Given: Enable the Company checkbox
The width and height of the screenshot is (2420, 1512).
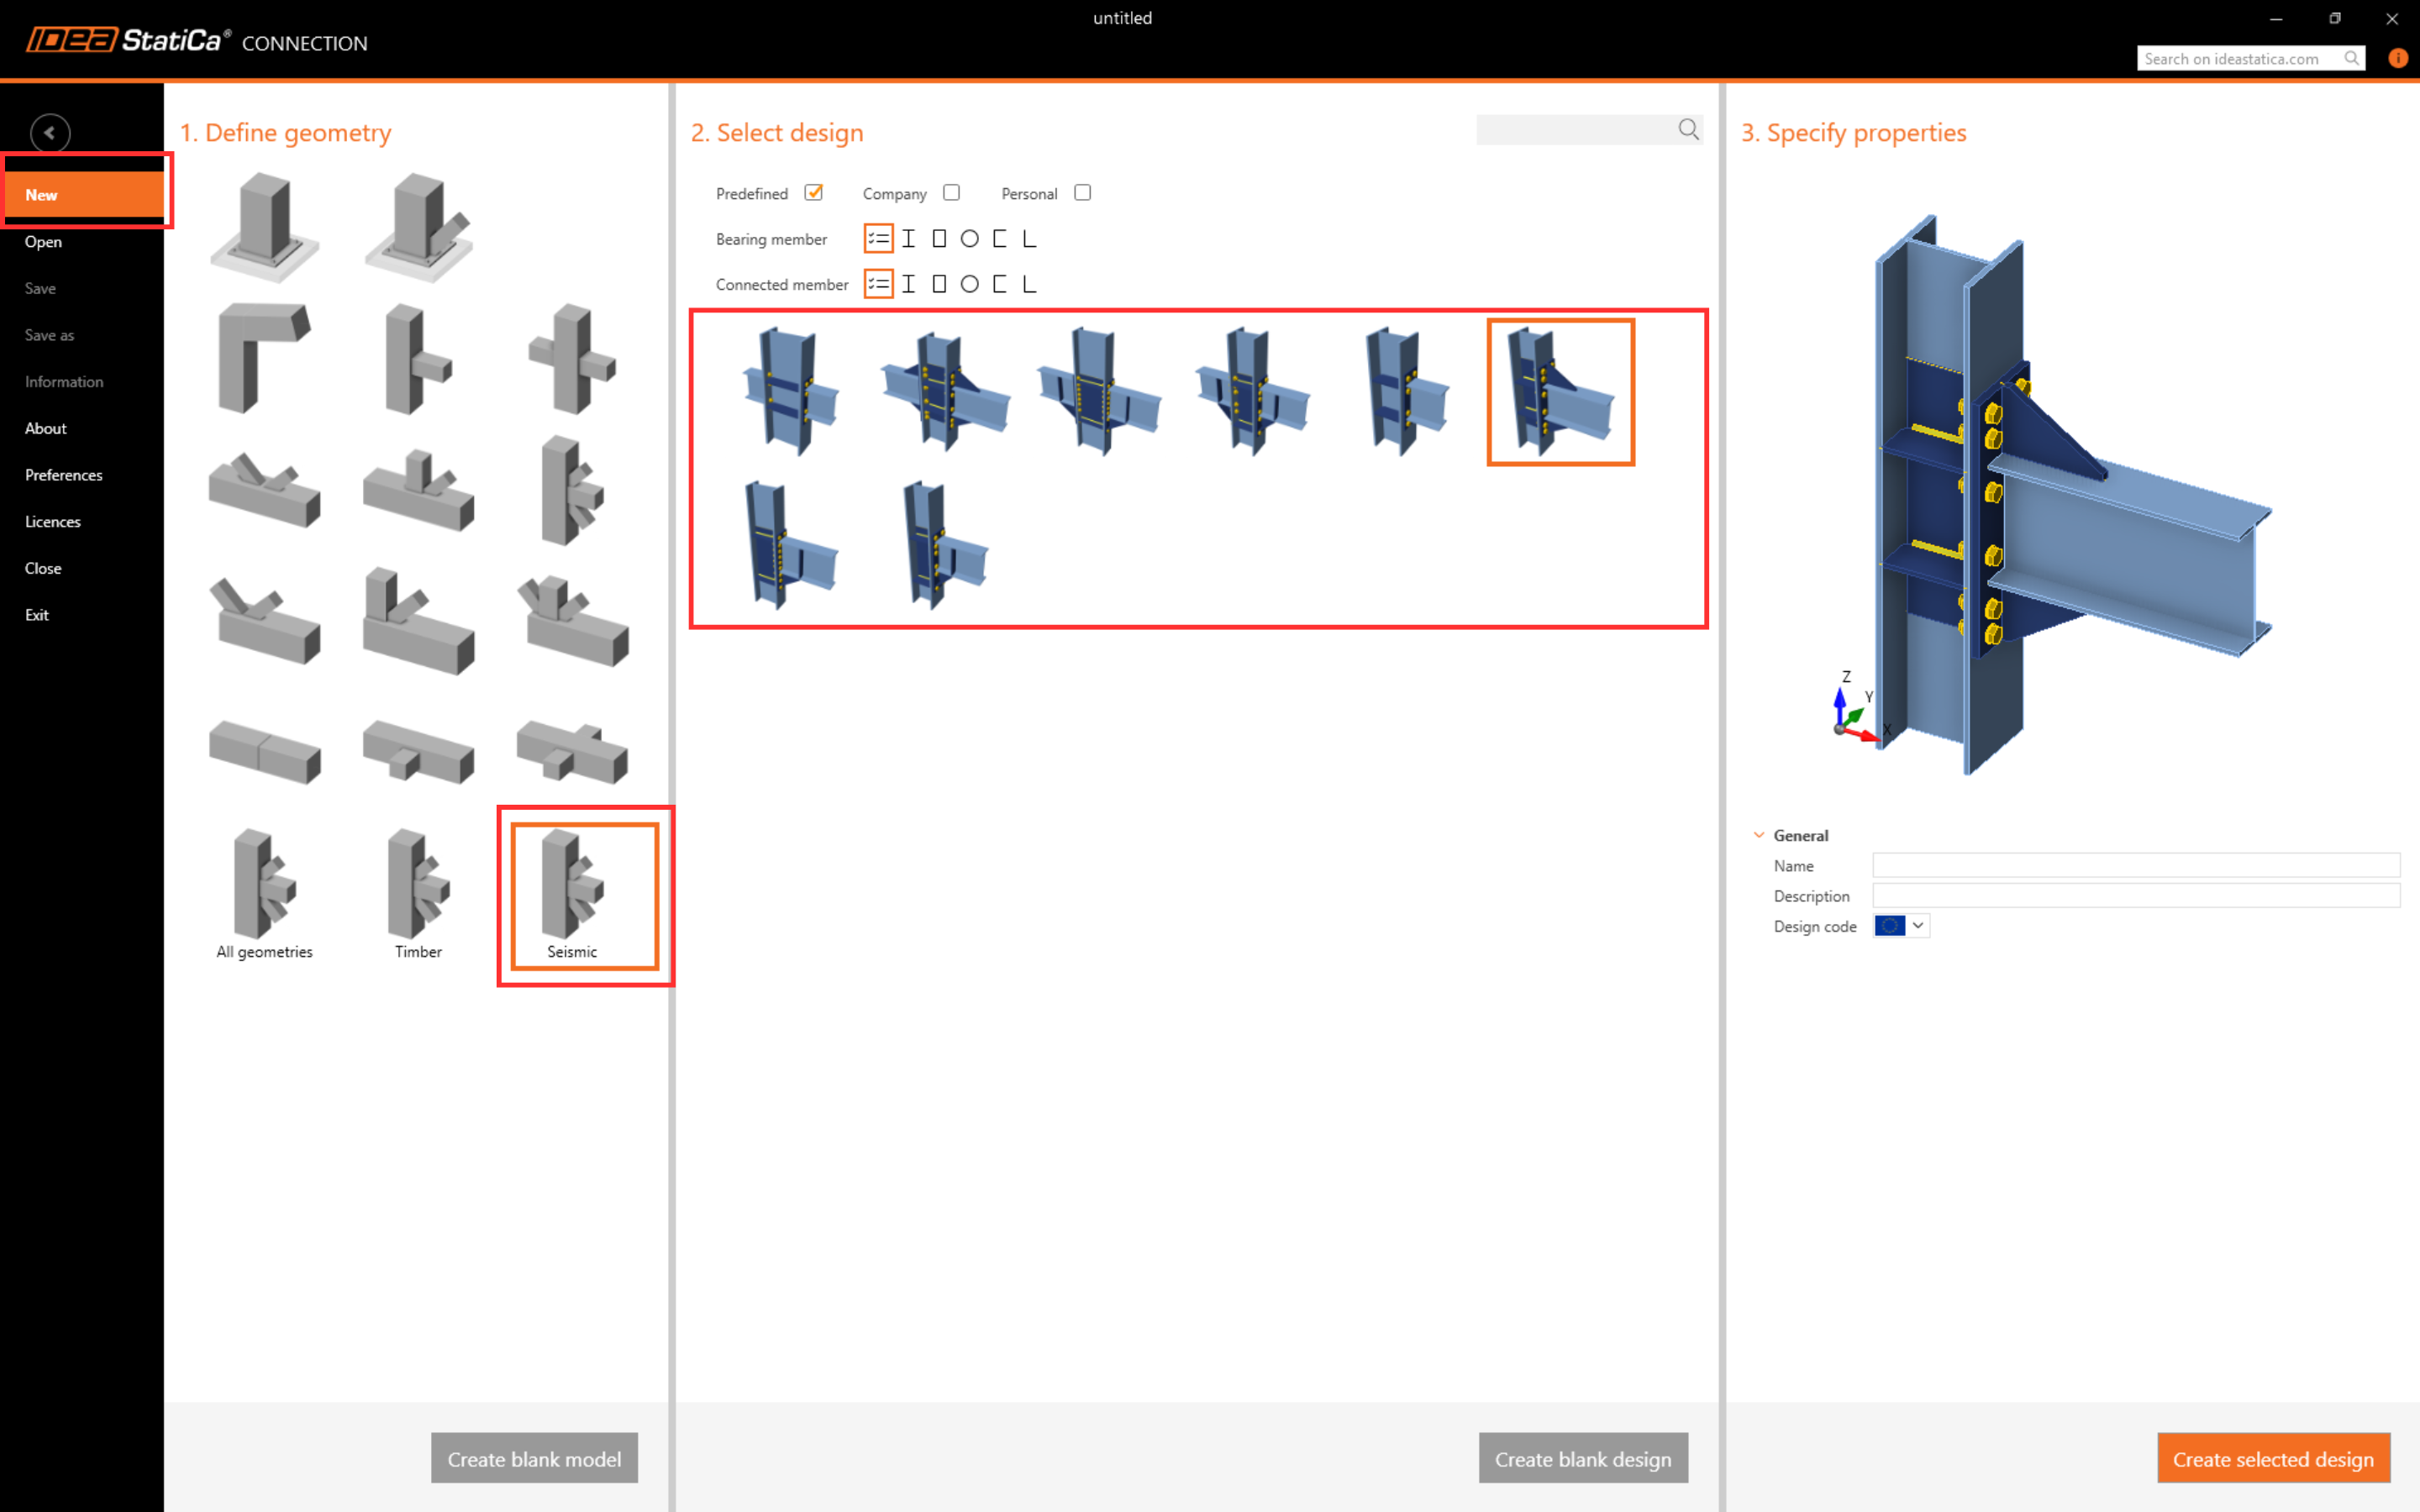Looking at the screenshot, I should (951, 193).
